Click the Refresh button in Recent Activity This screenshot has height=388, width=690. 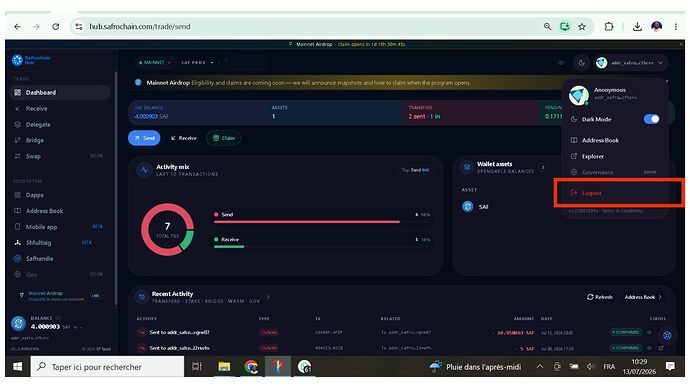pyautogui.click(x=599, y=297)
